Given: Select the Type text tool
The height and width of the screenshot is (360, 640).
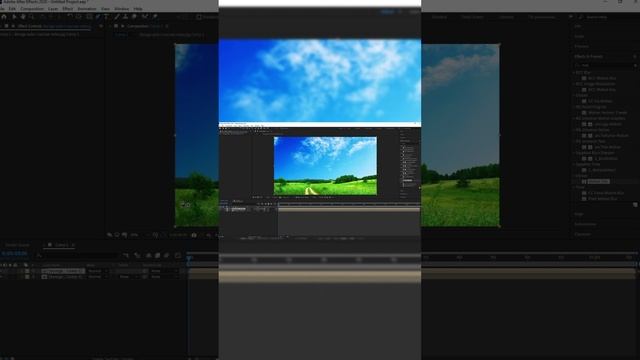Looking at the screenshot, I should (x=107, y=17).
